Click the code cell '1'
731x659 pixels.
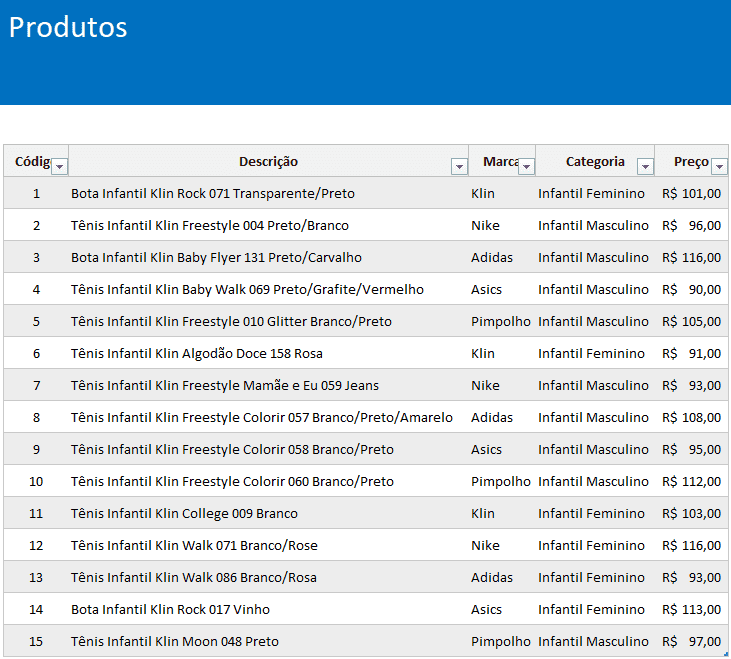click(36, 193)
